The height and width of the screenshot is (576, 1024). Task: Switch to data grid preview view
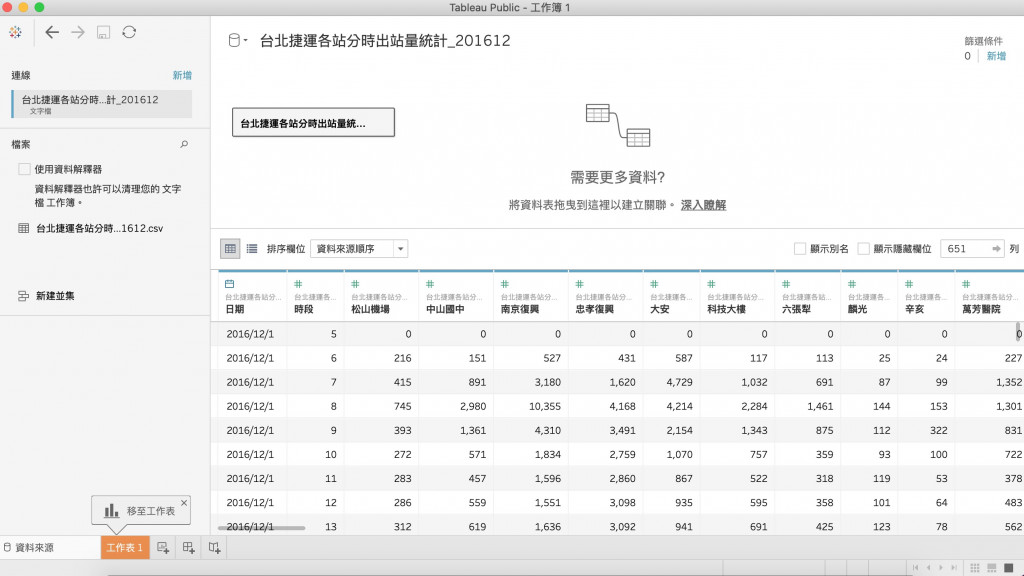pos(230,249)
